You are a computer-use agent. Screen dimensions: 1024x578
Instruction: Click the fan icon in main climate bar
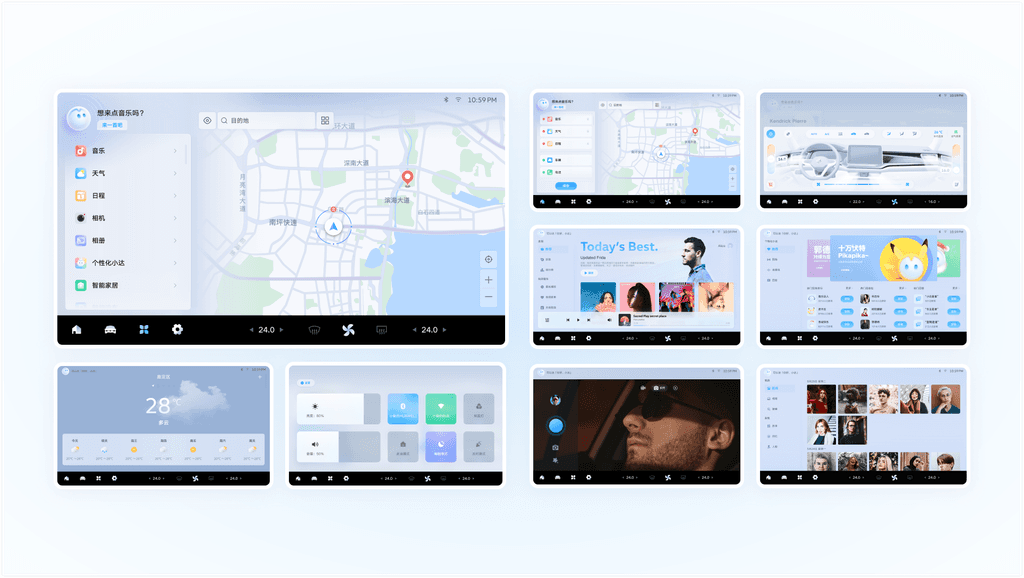(348, 330)
